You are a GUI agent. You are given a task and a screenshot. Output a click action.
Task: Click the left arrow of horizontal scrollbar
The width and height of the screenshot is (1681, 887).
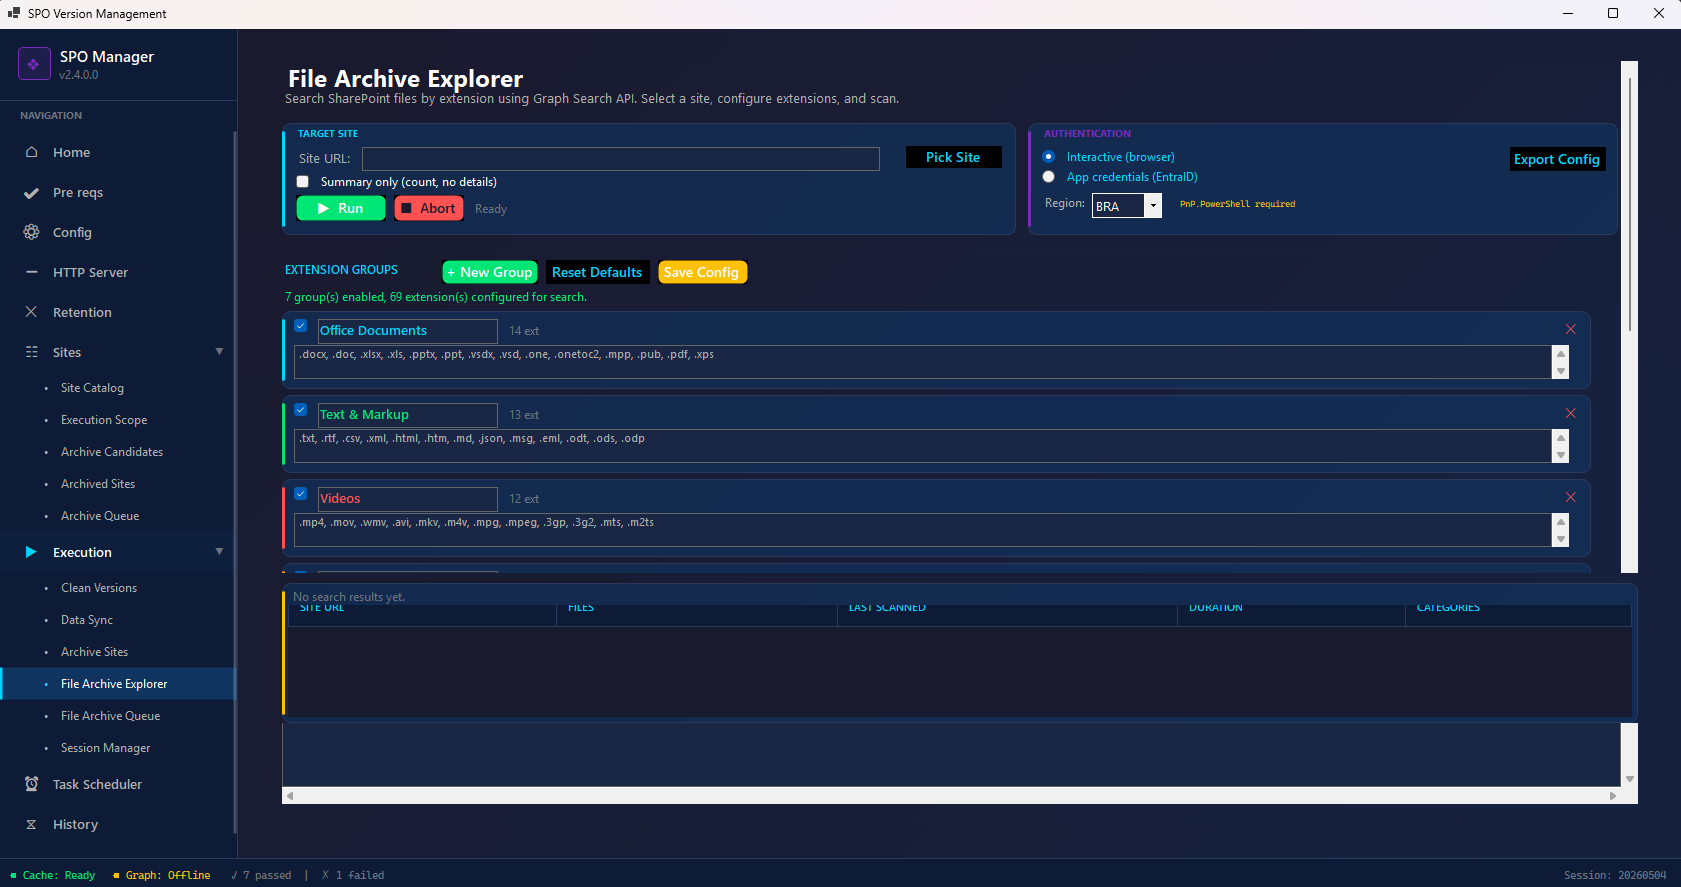[x=290, y=796]
